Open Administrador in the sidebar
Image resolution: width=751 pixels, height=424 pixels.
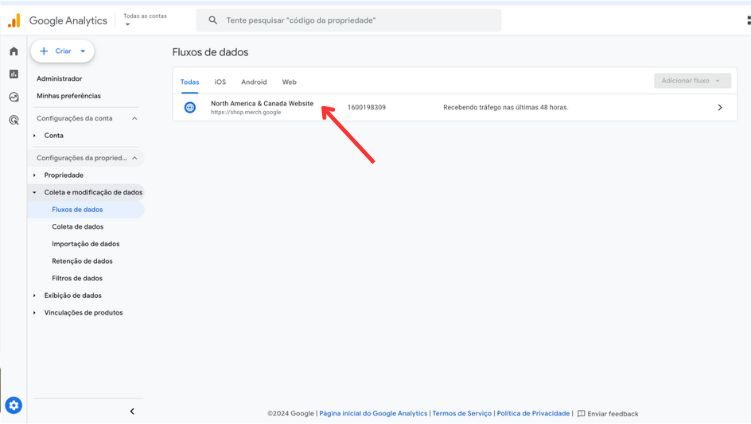[59, 79]
